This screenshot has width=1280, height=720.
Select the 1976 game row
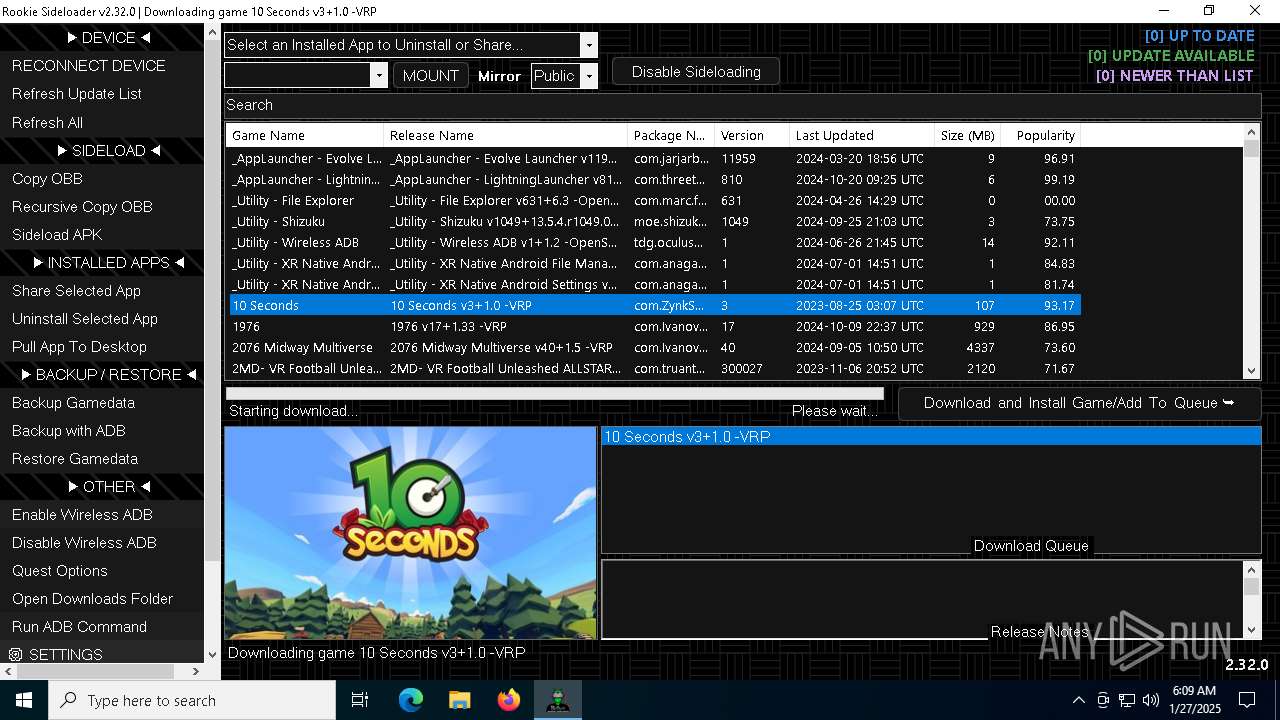654,327
